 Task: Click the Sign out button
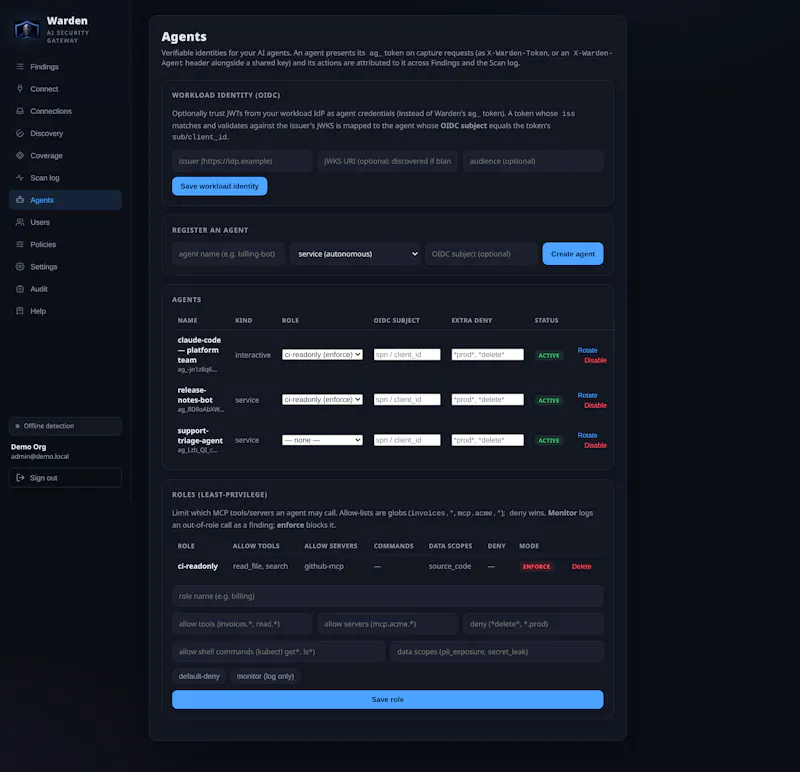click(65, 478)
